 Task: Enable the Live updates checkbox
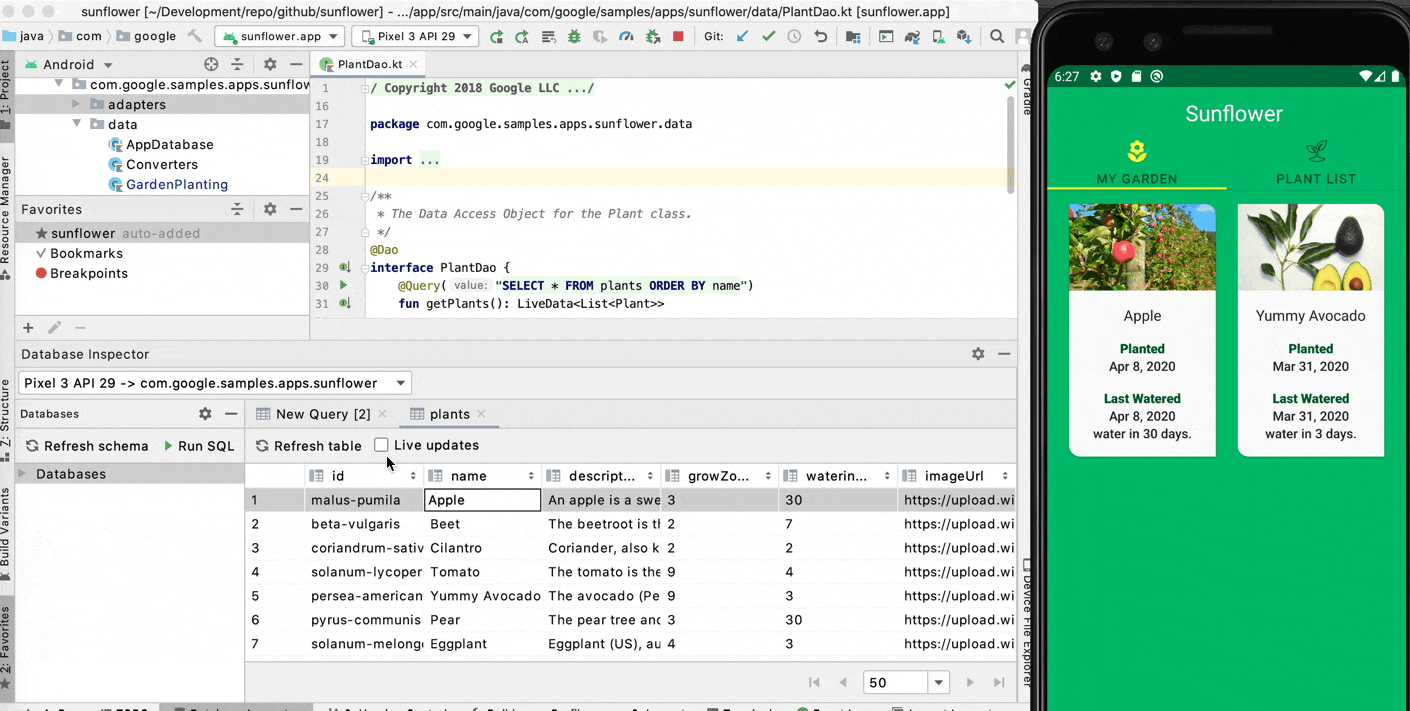pos(381,445)
